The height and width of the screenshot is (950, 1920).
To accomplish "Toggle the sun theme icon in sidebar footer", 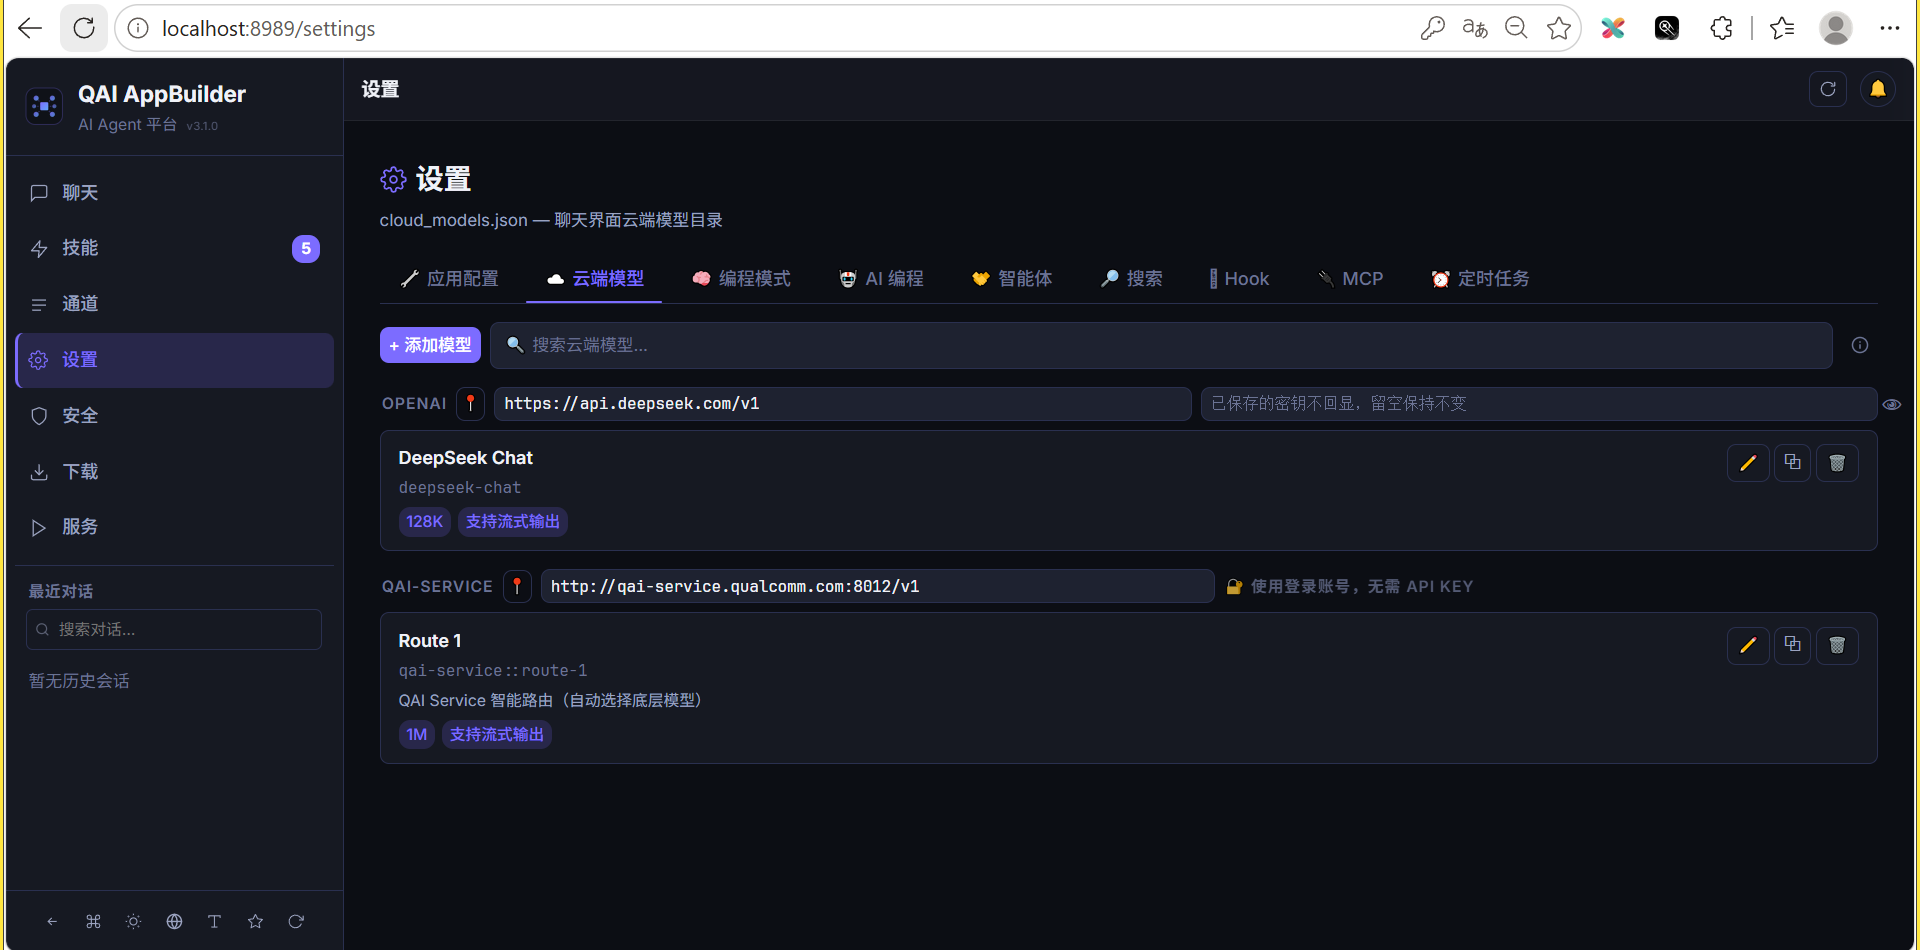I will pyautogui.click(x=133, y=922).
